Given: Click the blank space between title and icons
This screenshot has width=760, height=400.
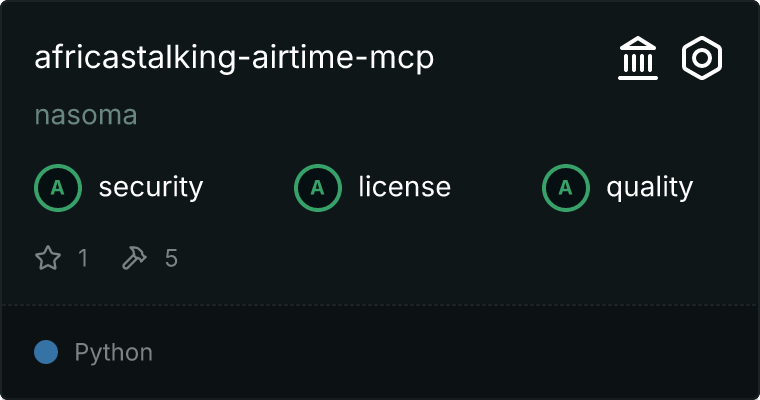Looking at the screenshot, I should tap(526, 58).
